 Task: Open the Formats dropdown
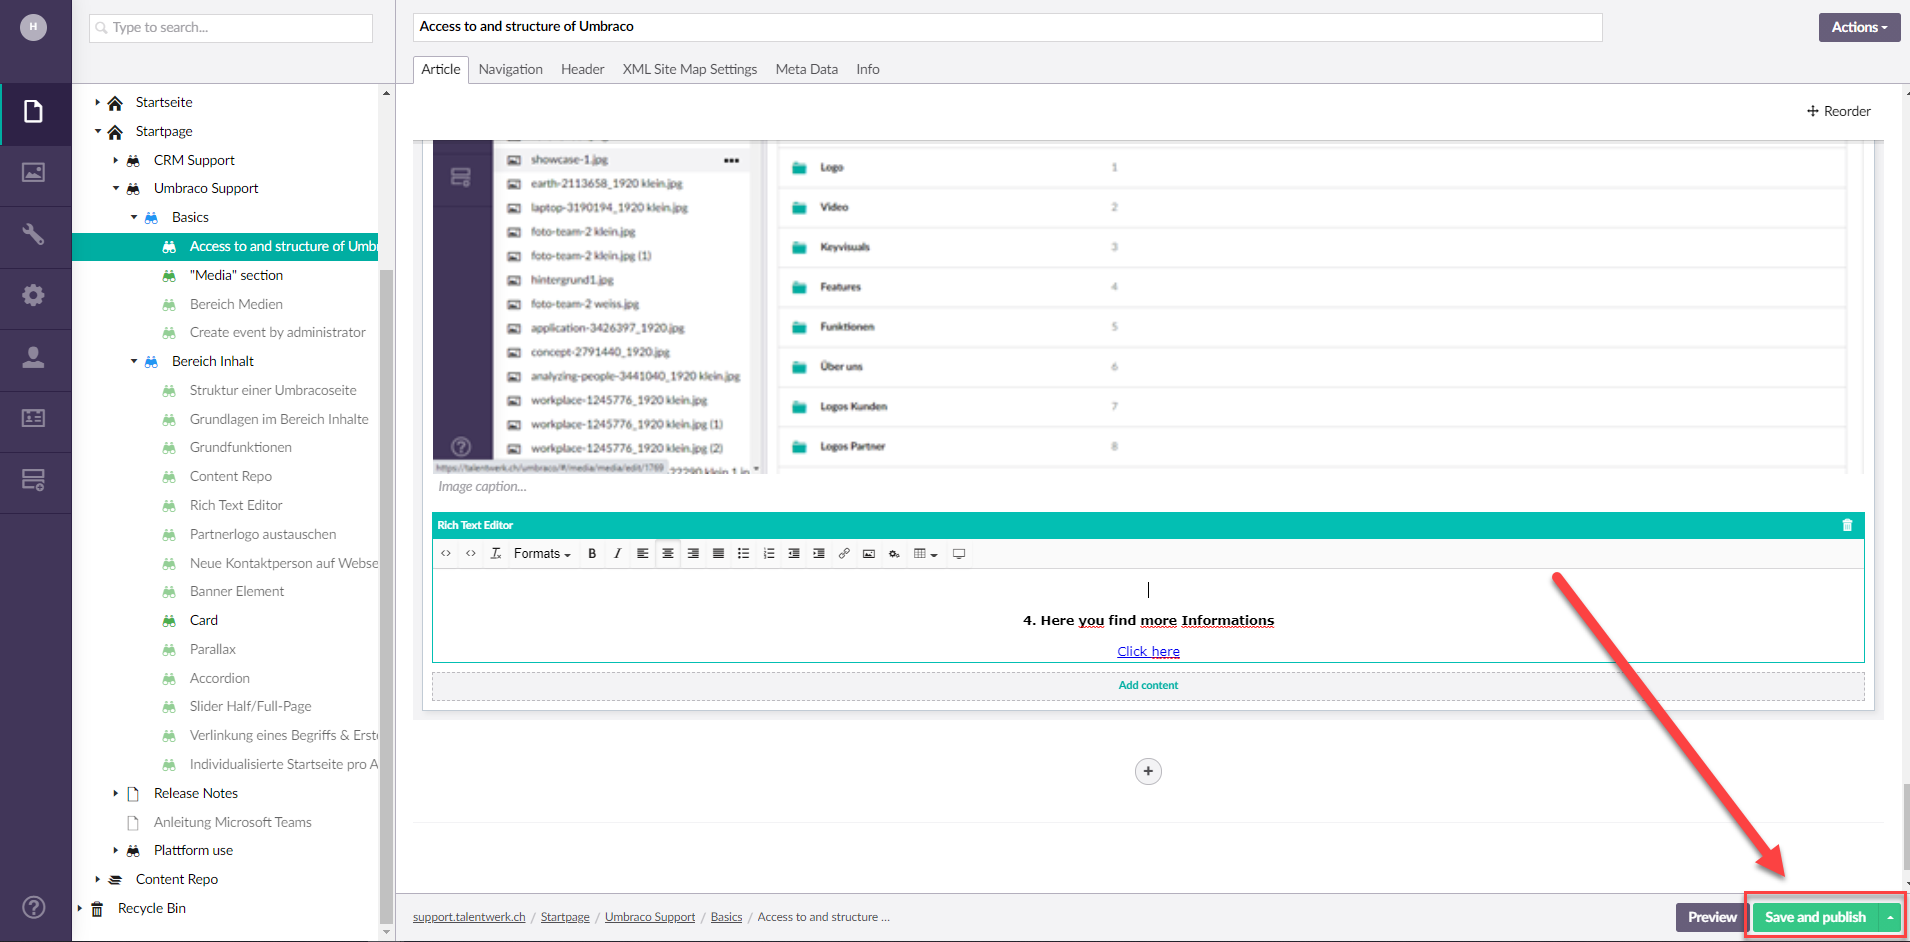pos(542,554)
